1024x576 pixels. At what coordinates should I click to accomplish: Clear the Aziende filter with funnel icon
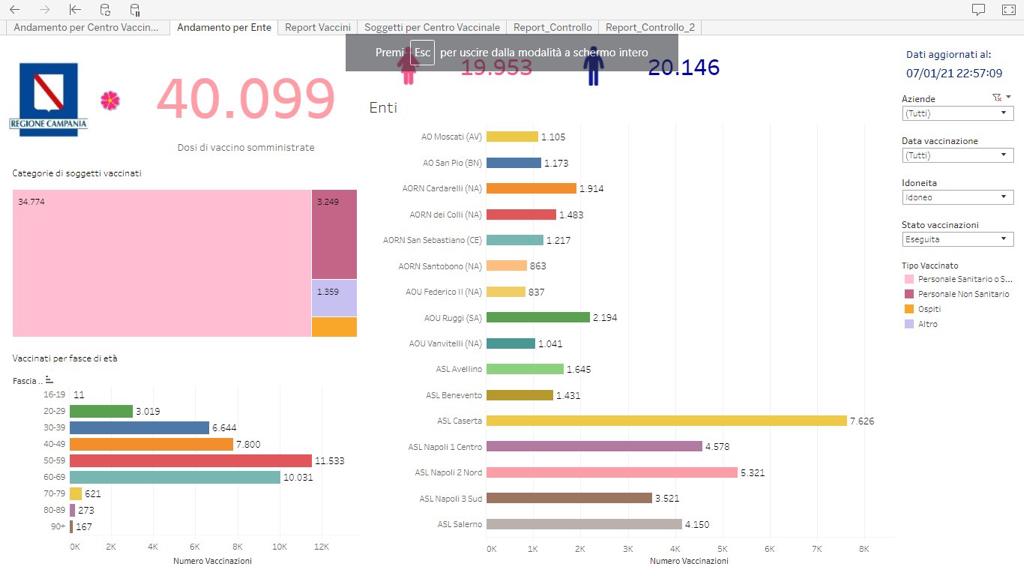[x=996, y=98]
